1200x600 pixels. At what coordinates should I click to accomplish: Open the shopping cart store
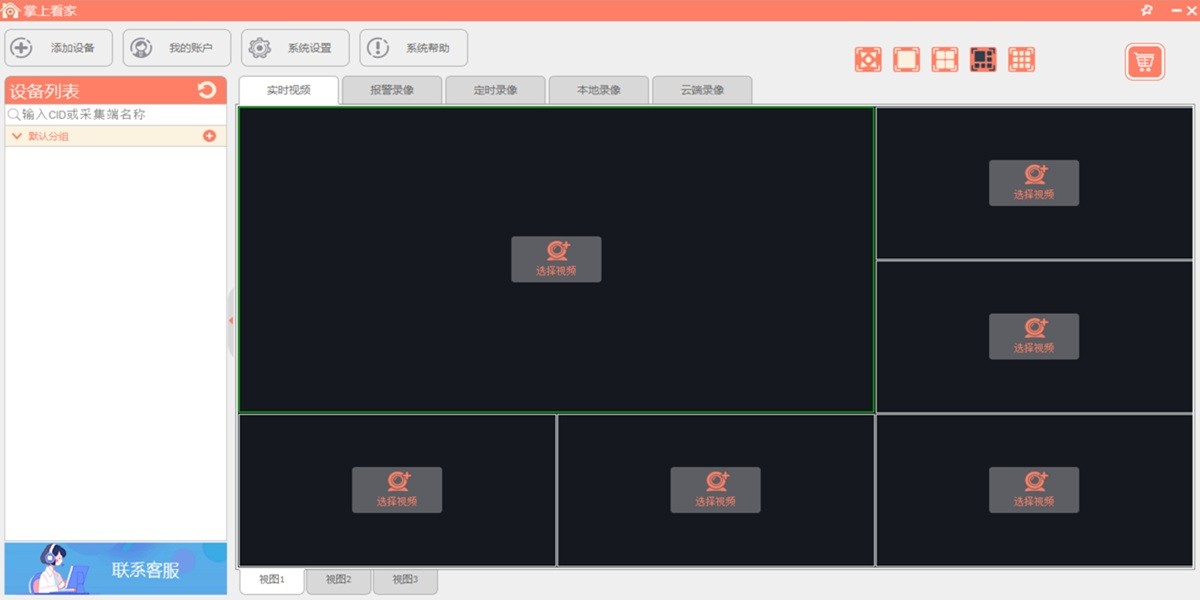pyautogui.click(x=1145, y=62)
